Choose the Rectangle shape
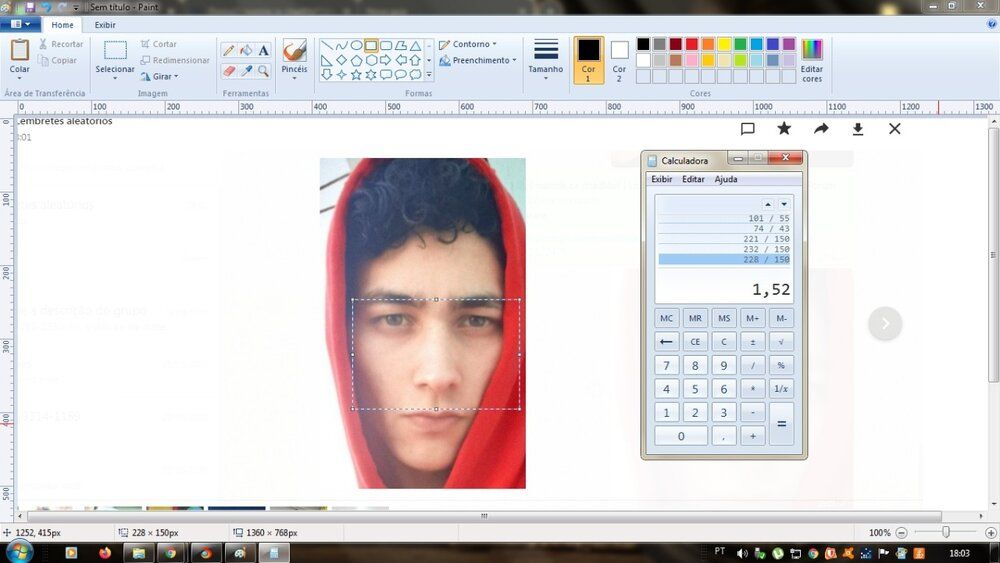This screenshot has width=1000, height=563. click(371, 46)
